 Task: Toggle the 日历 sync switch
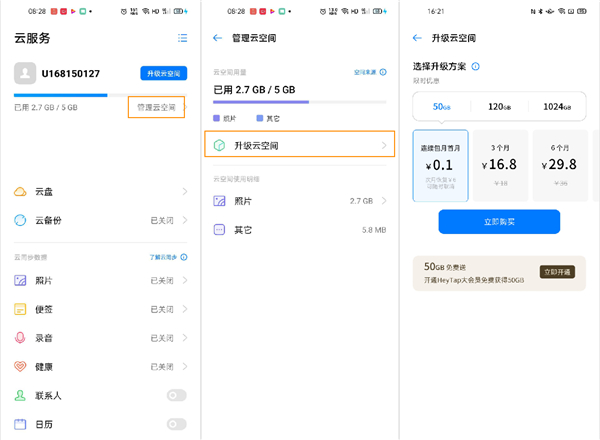176,424
